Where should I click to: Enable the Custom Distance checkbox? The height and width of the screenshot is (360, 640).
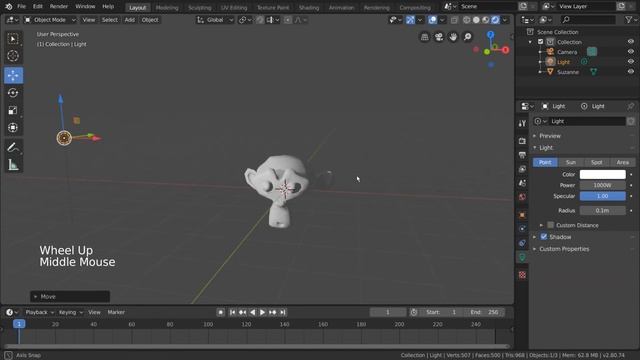(551, 225)
